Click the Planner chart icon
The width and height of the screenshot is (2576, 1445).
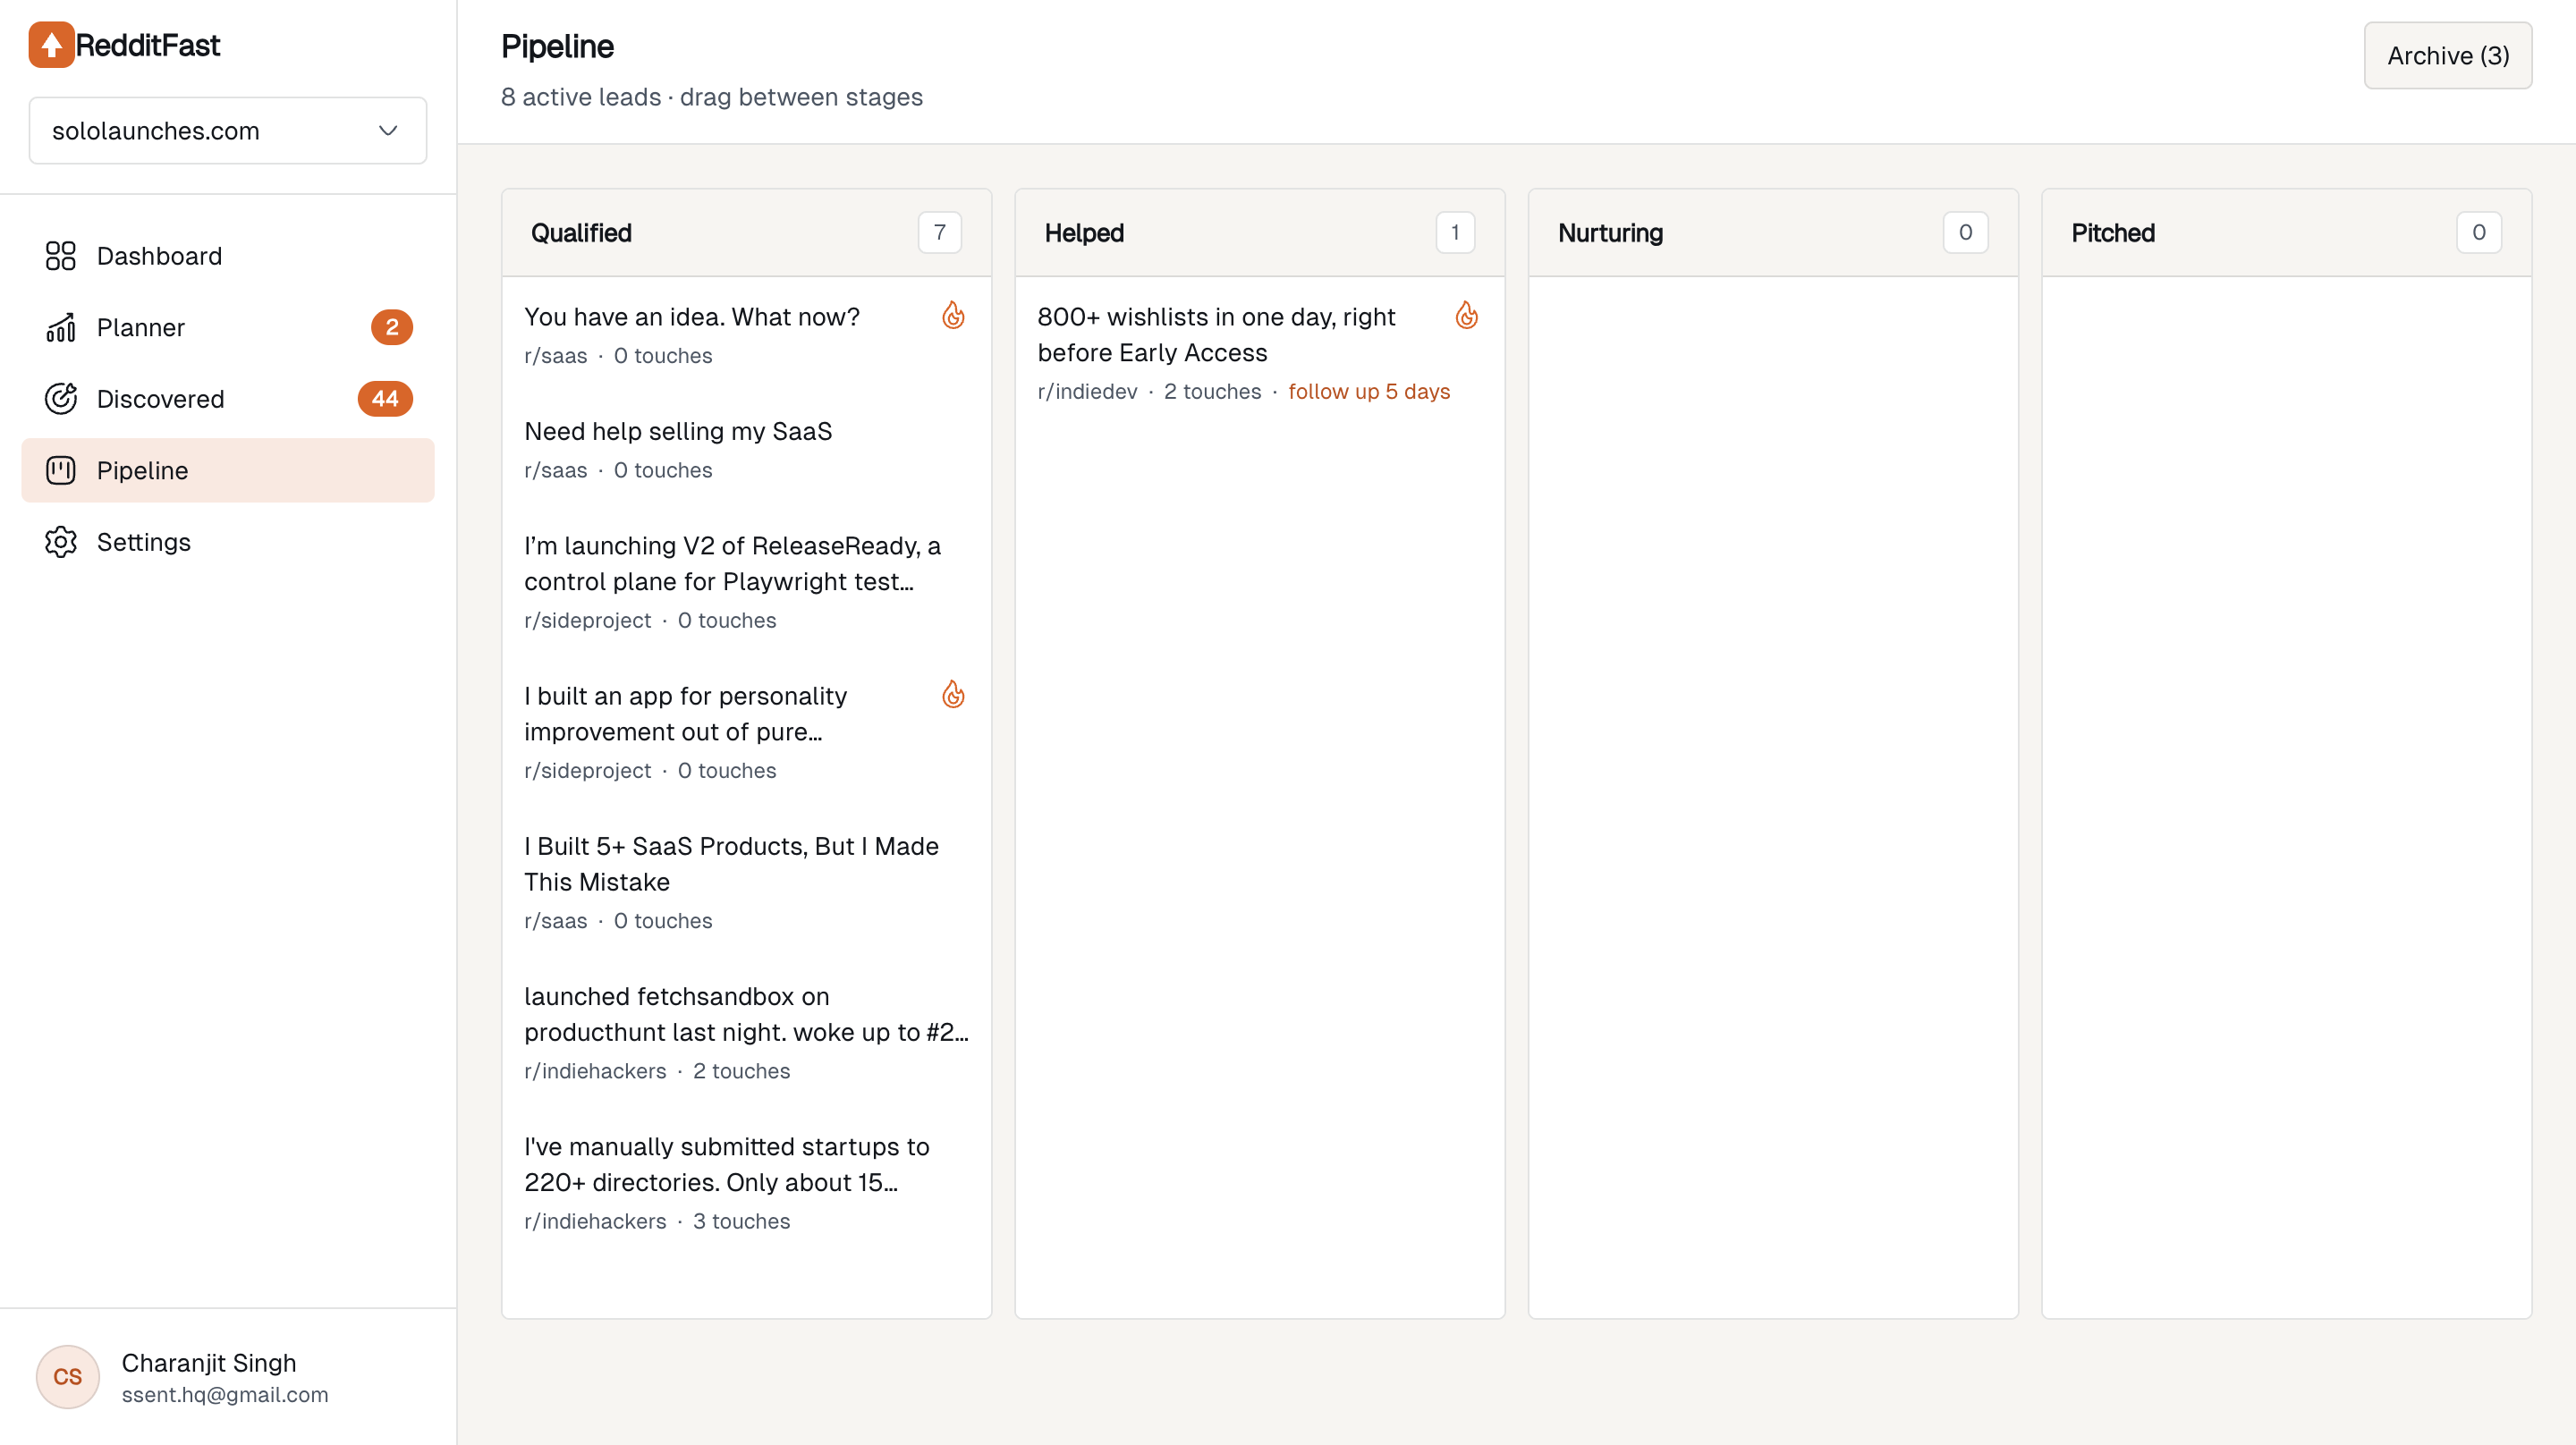point(61,328)
